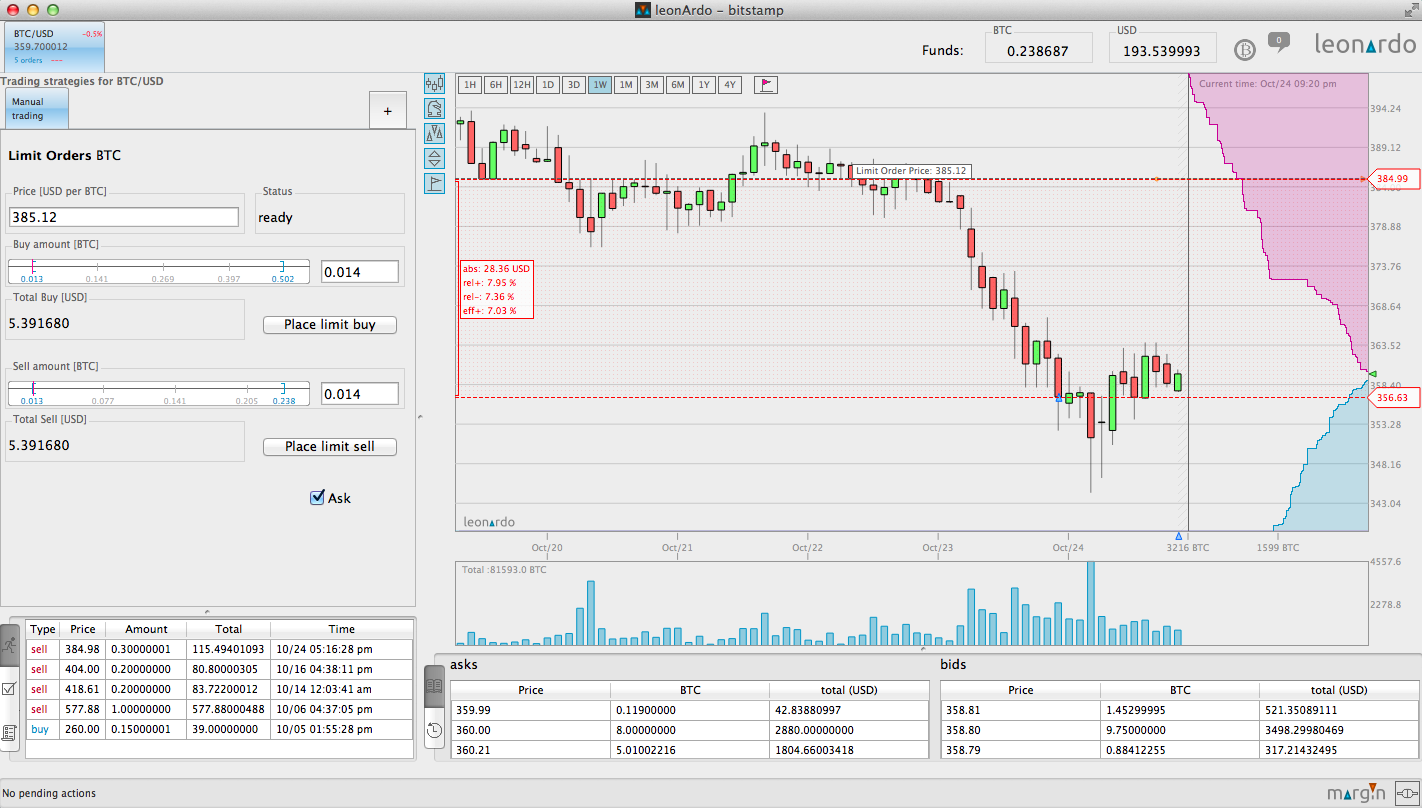The width and height of the screenshot is (1422, 808).
Task: Click the BTC funds value 0.238687
Action: point(1038,50)
